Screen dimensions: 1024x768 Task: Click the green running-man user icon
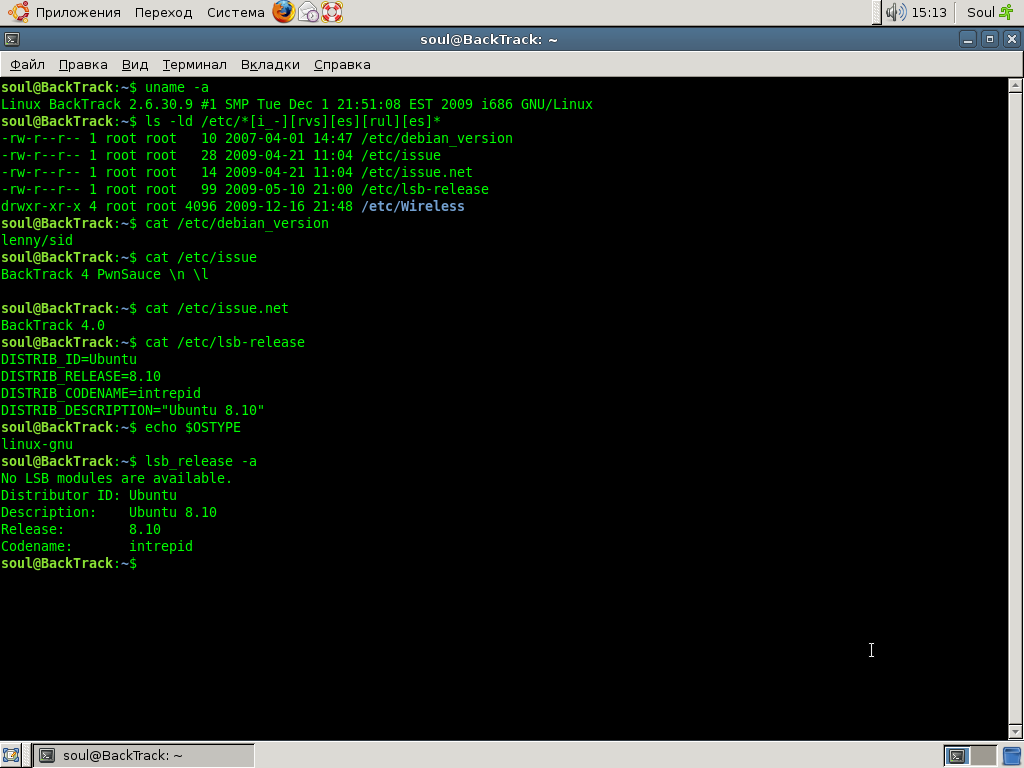1006,12
